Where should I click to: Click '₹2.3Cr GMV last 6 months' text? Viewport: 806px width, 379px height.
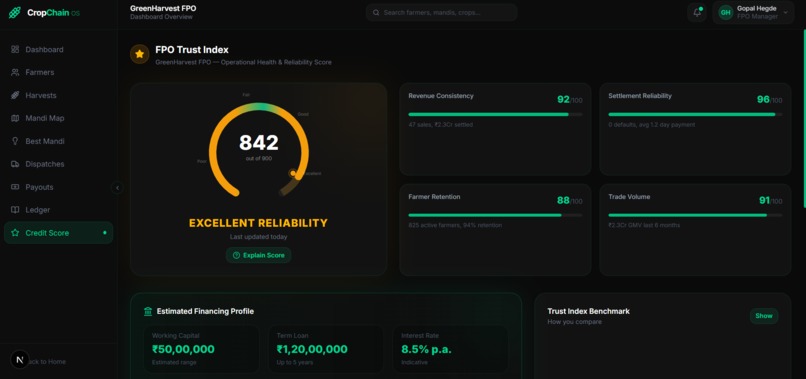coord(644,225)
